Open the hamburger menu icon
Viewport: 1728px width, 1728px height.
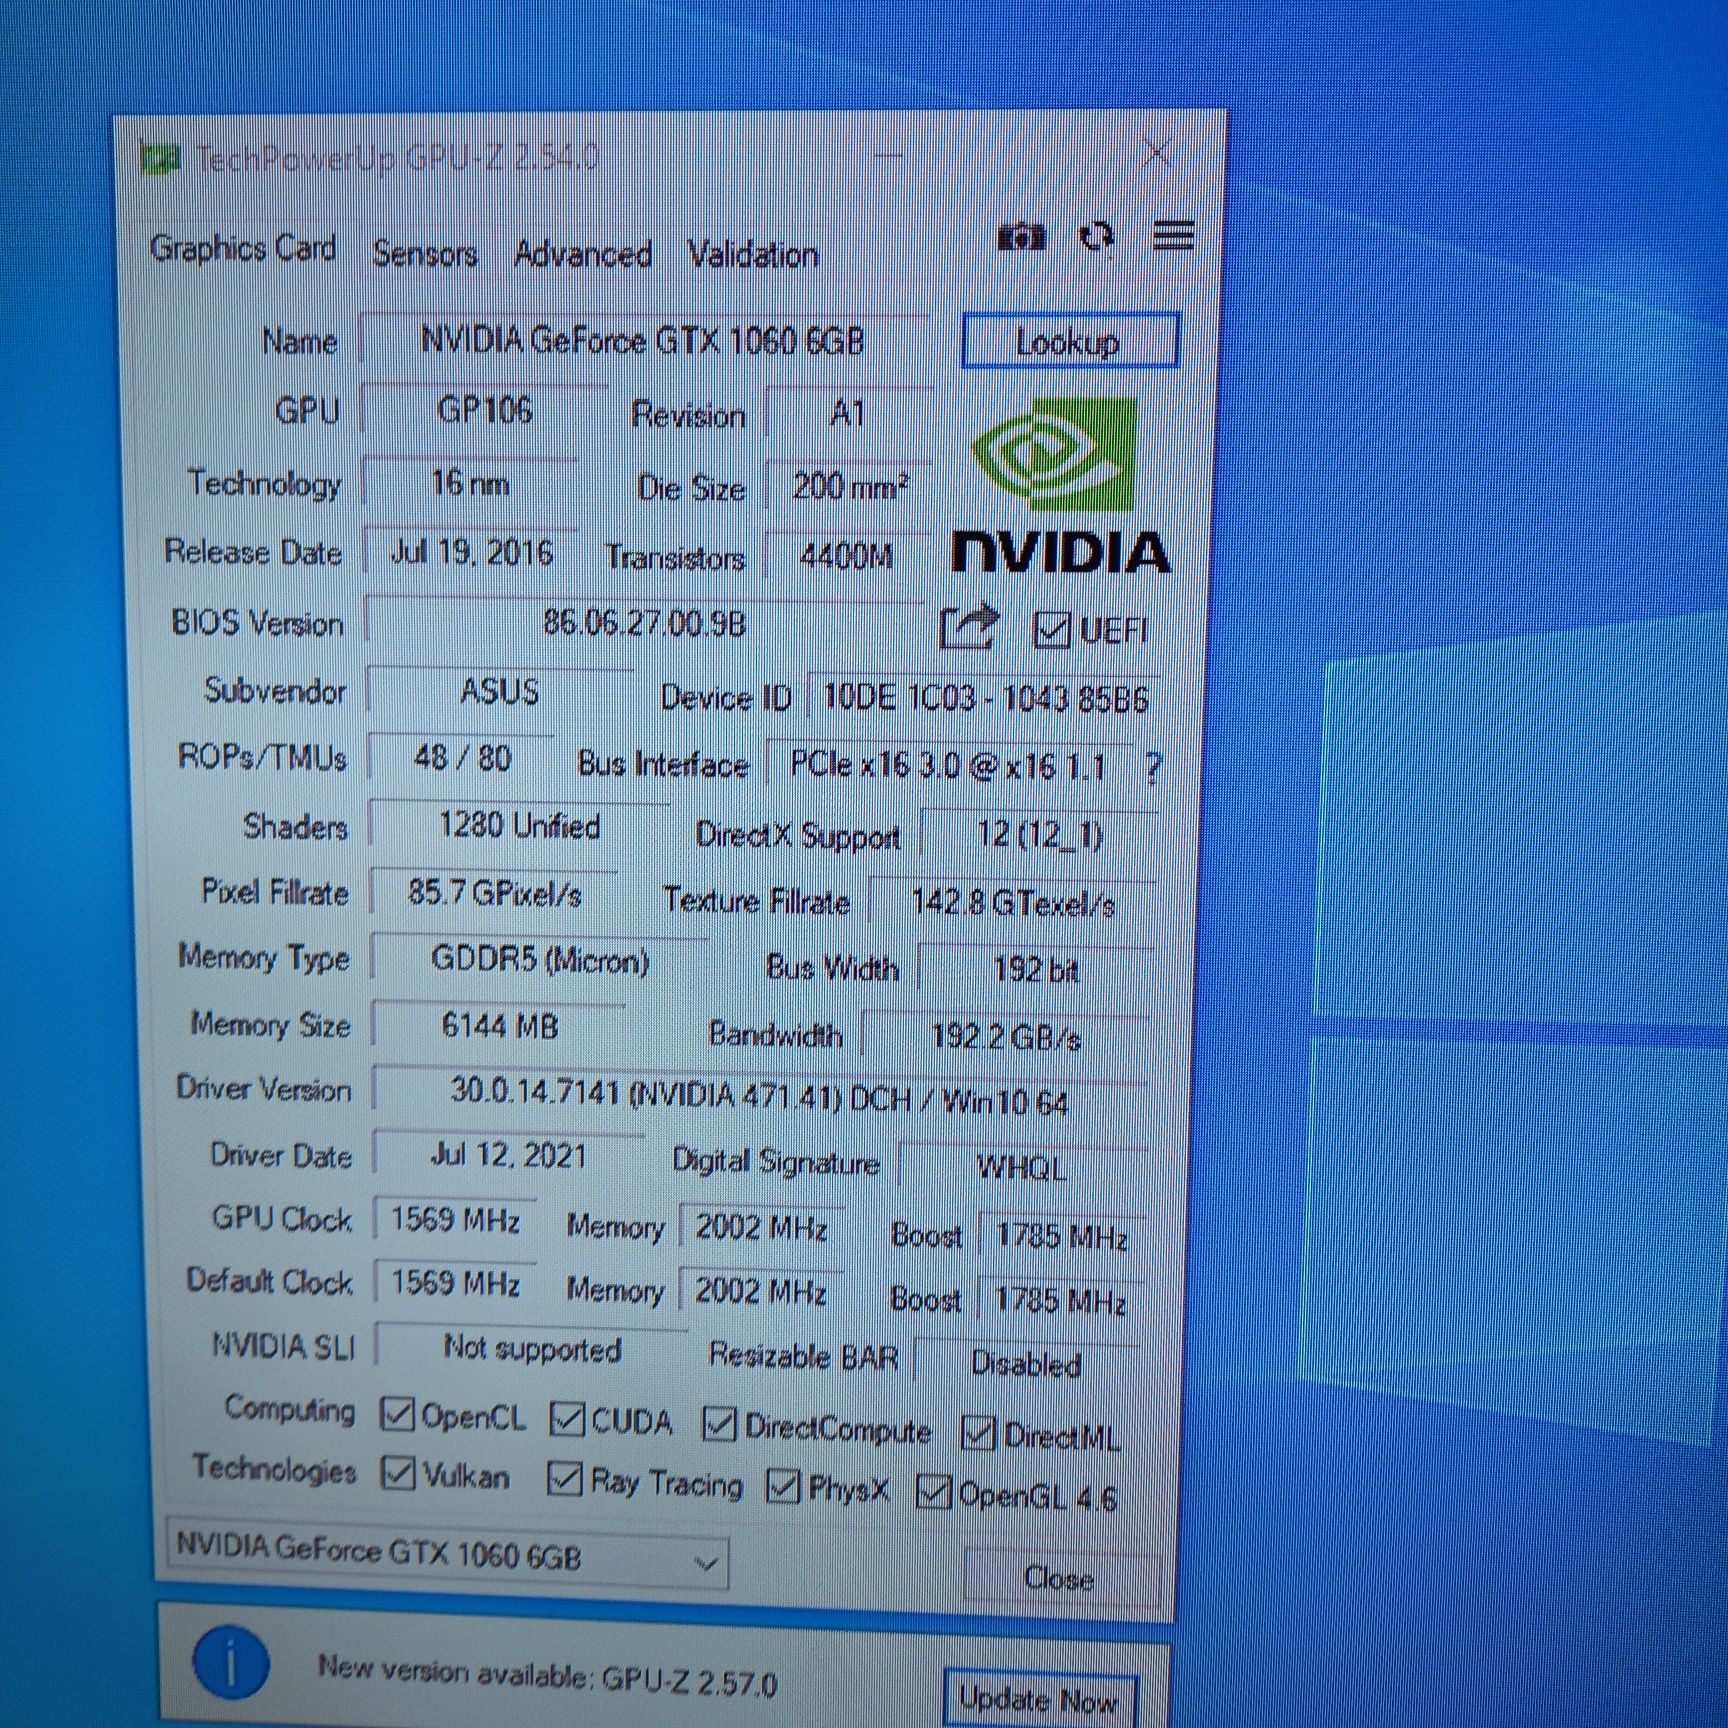(1173, 236)
